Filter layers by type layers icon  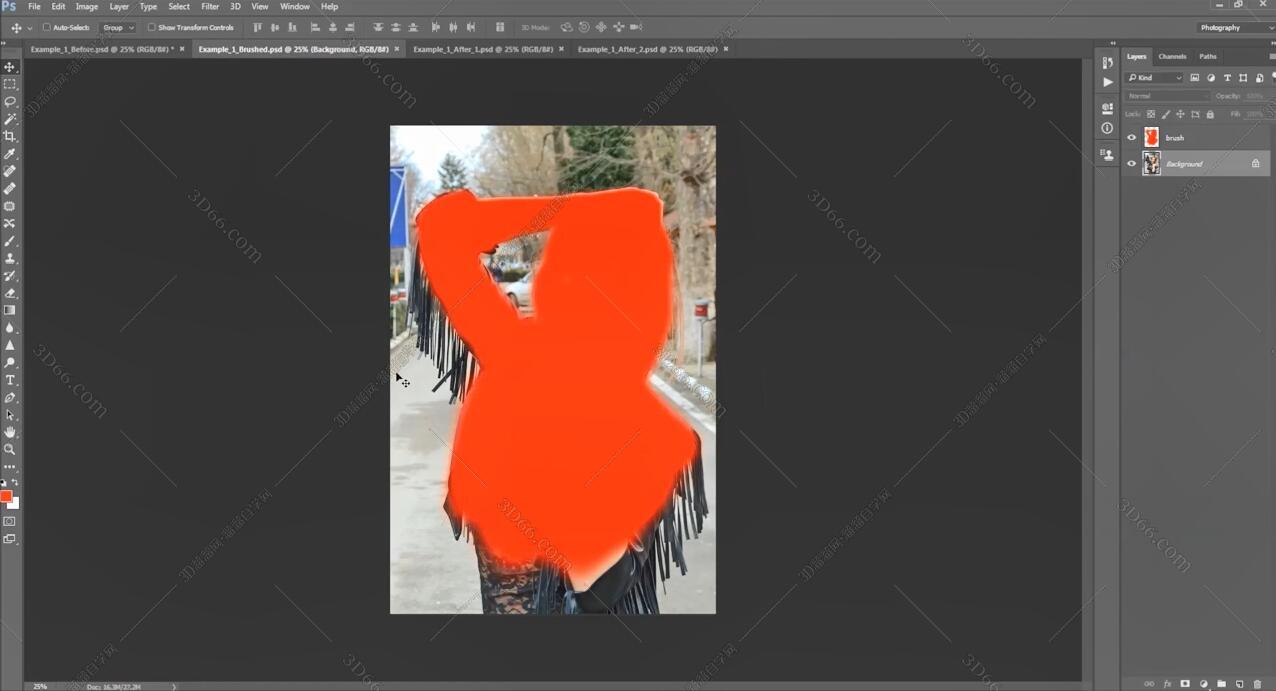coord(1227,78)
